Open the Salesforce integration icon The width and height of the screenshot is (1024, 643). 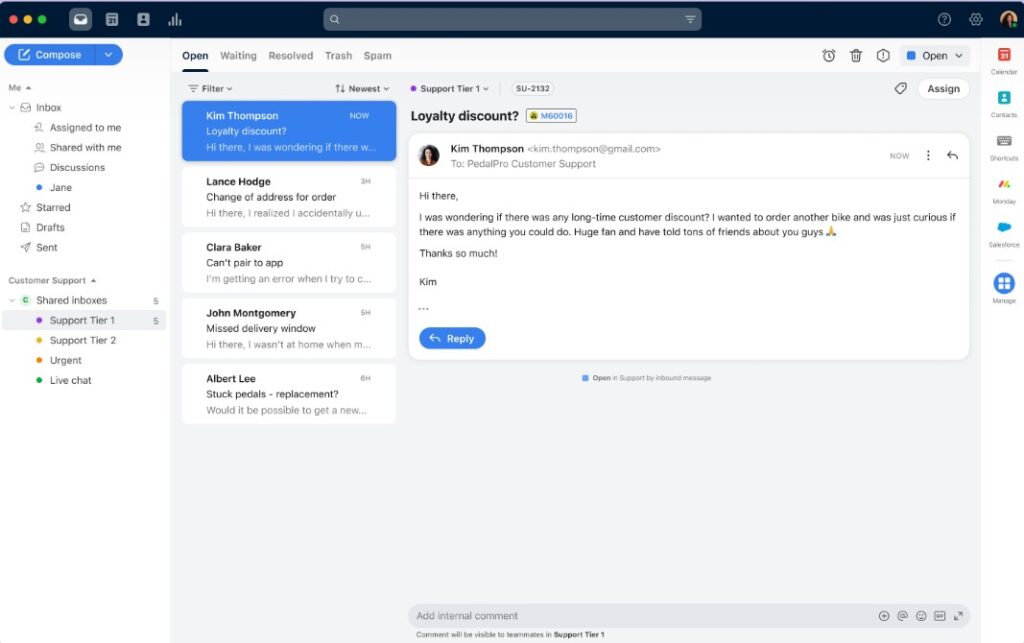1004,228
